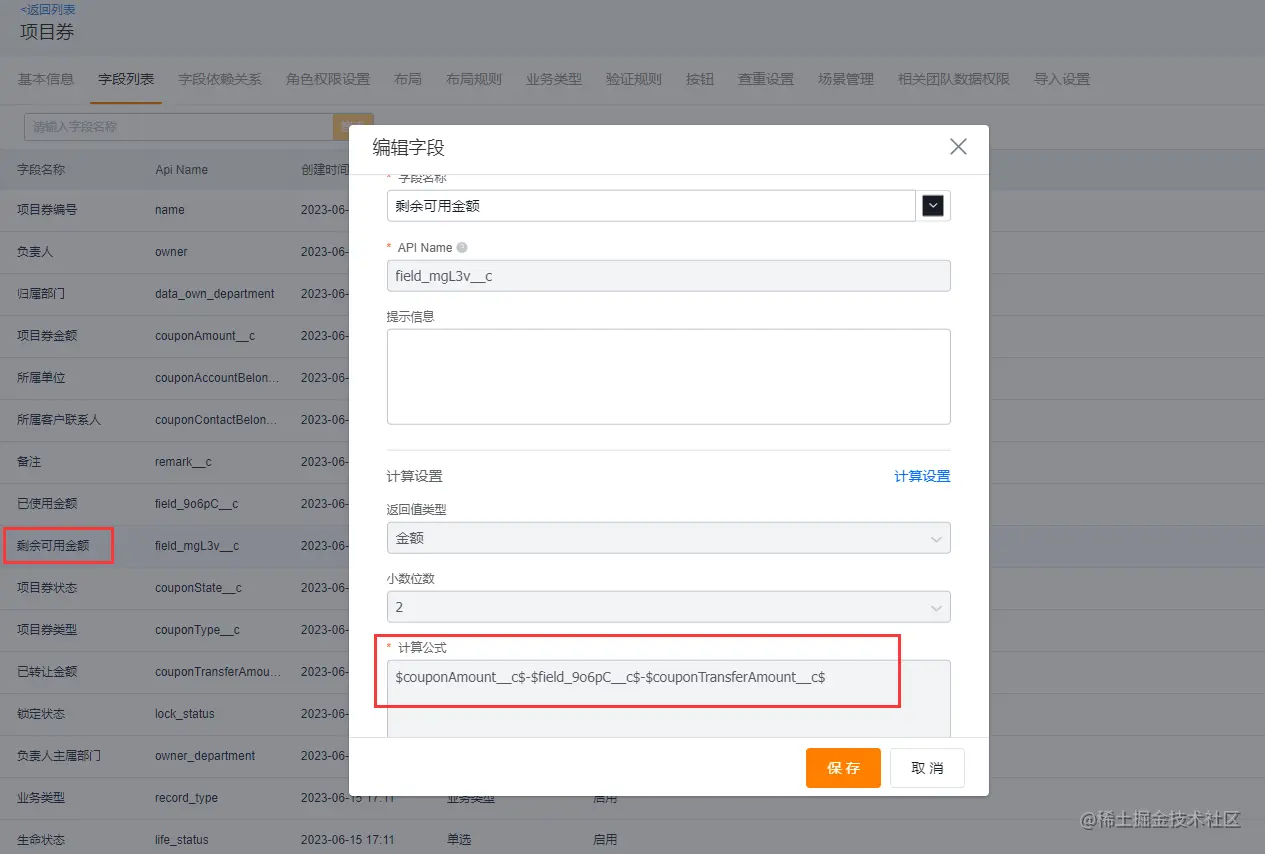The width and height of the screenshot is (1265, 854).
Task: Click the owner_department Api Name cell
Action: (205, 756)
